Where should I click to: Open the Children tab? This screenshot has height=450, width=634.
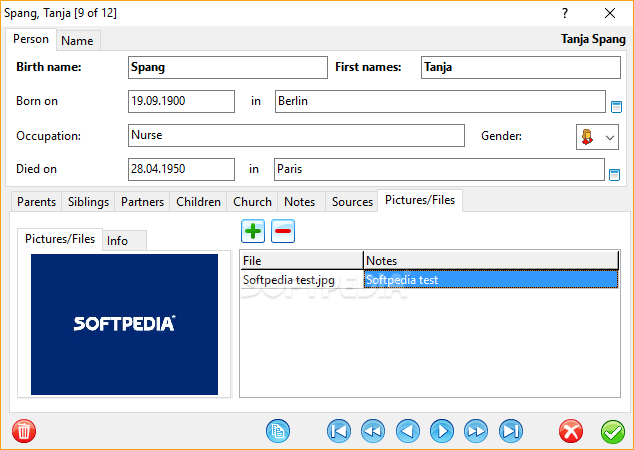tap(198, 201)
